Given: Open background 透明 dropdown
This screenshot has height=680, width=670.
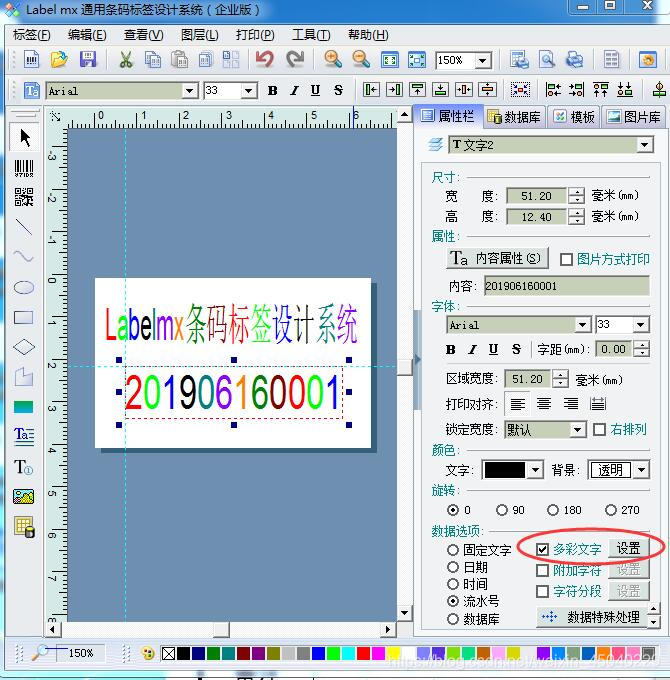Looking at the screenshot, I should click(x=641, y=470).
